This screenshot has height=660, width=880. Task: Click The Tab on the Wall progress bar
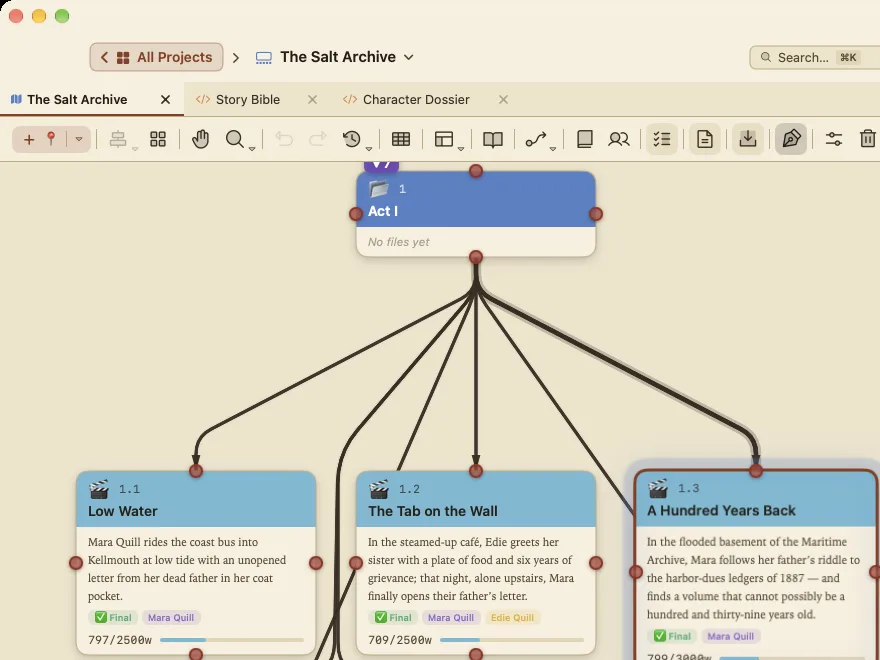(x=512, y=640)
